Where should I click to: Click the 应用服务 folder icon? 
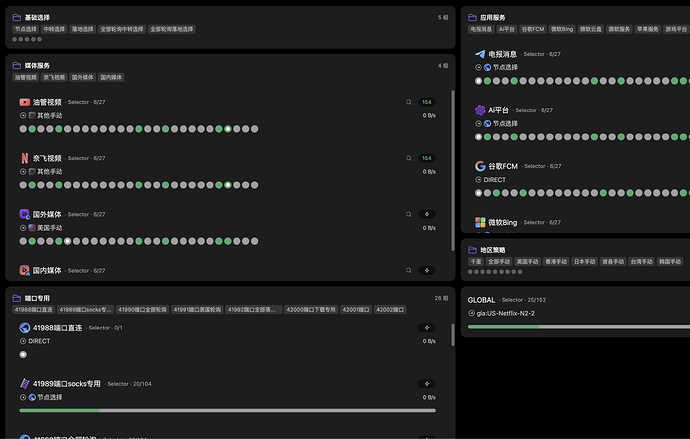(472, 18)
